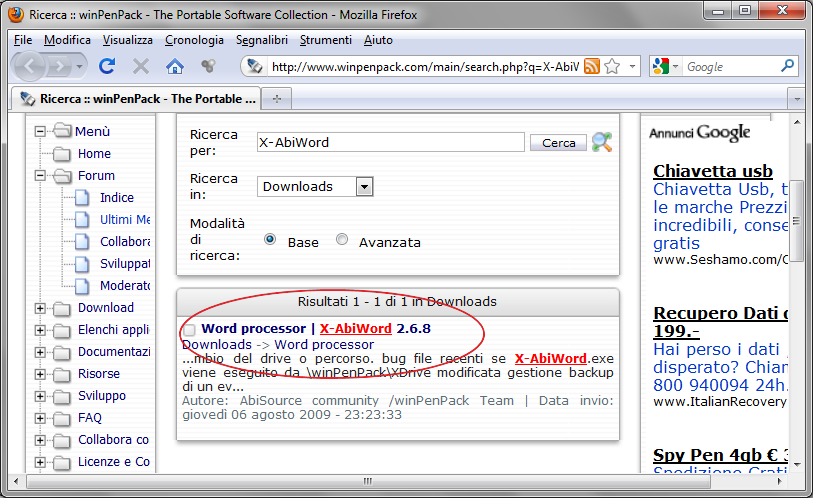
Task: Open the Word processor category breadcrumb link
Action: pos(324,344)
